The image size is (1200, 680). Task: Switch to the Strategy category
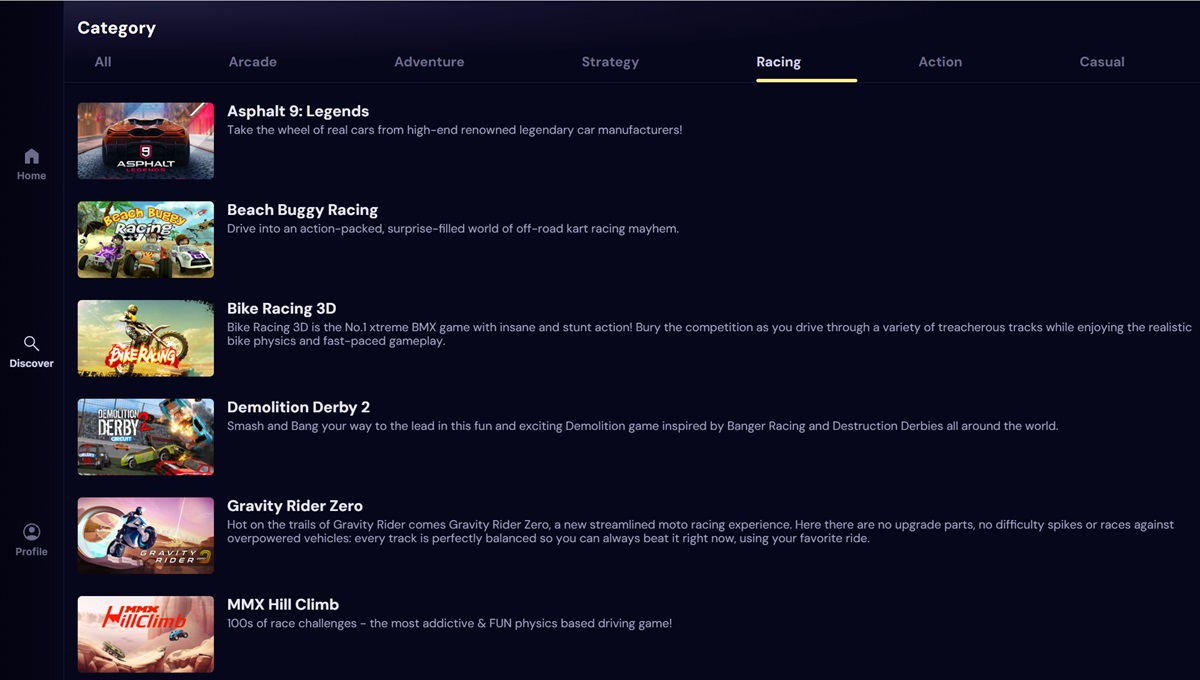point(610,62)
